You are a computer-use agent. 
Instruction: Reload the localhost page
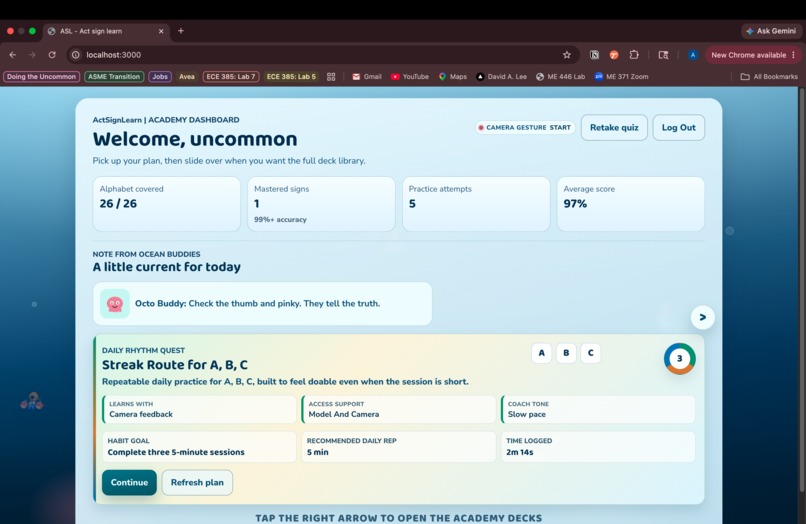pos(52,55)
